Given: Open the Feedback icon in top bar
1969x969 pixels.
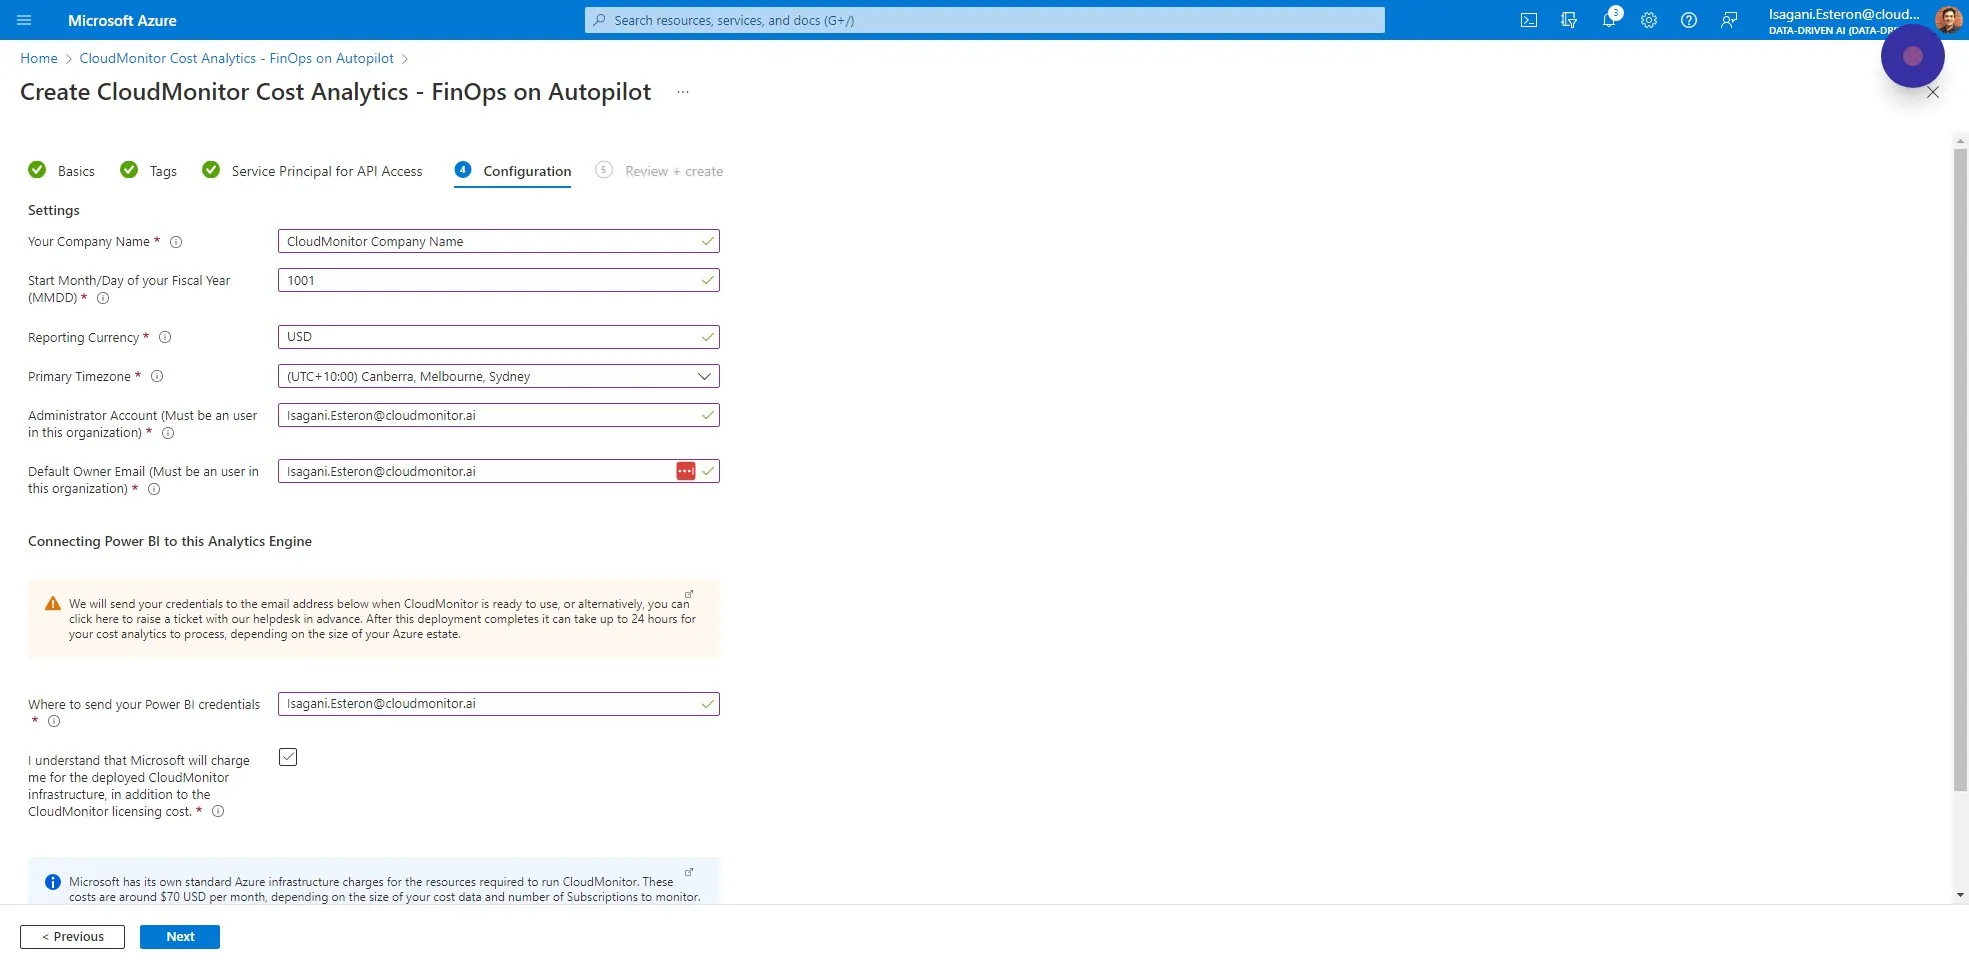Looking at the screenshot, I should 1729,20.
